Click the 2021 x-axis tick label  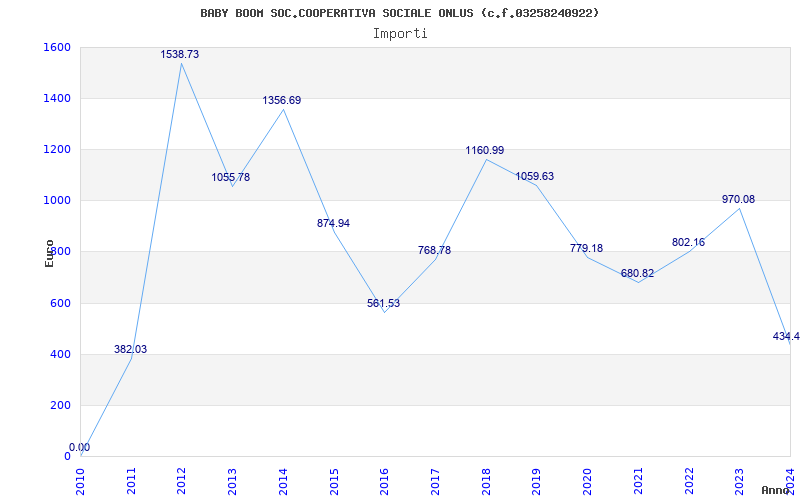pyautogui.click(x=638, y=481)
